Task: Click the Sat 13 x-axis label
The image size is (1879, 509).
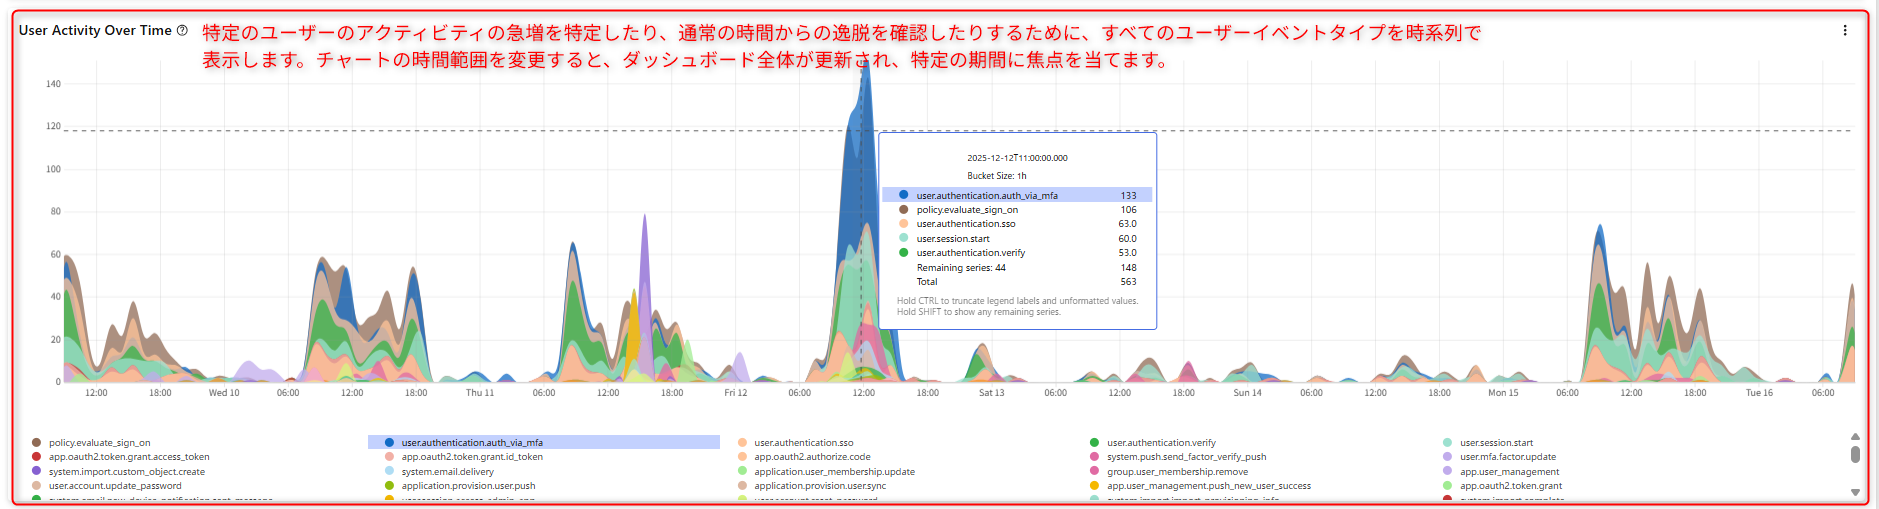Action: (992, 393)
